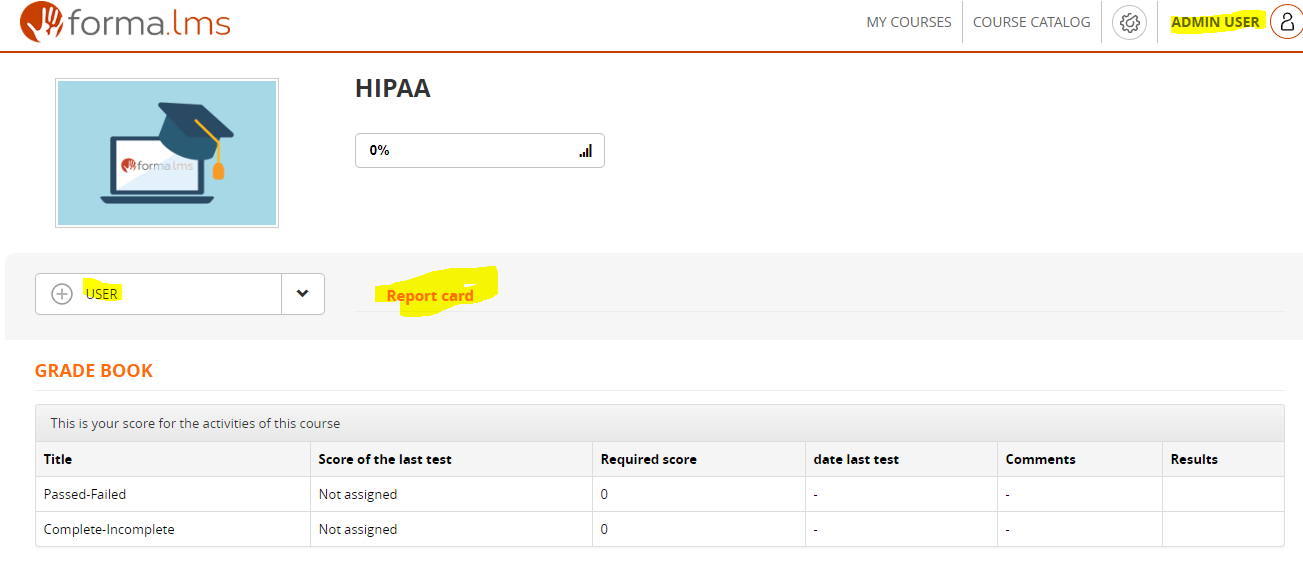Click the user profile avatar icon
The image size is (1303, 572).
point(1285,22)
